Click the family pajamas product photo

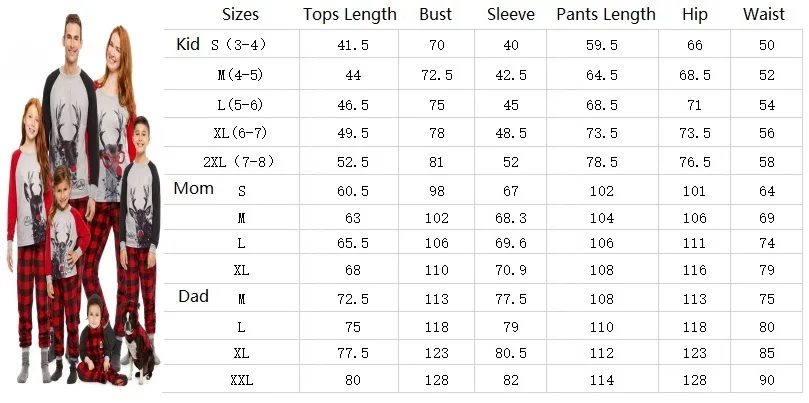point(84,200)
